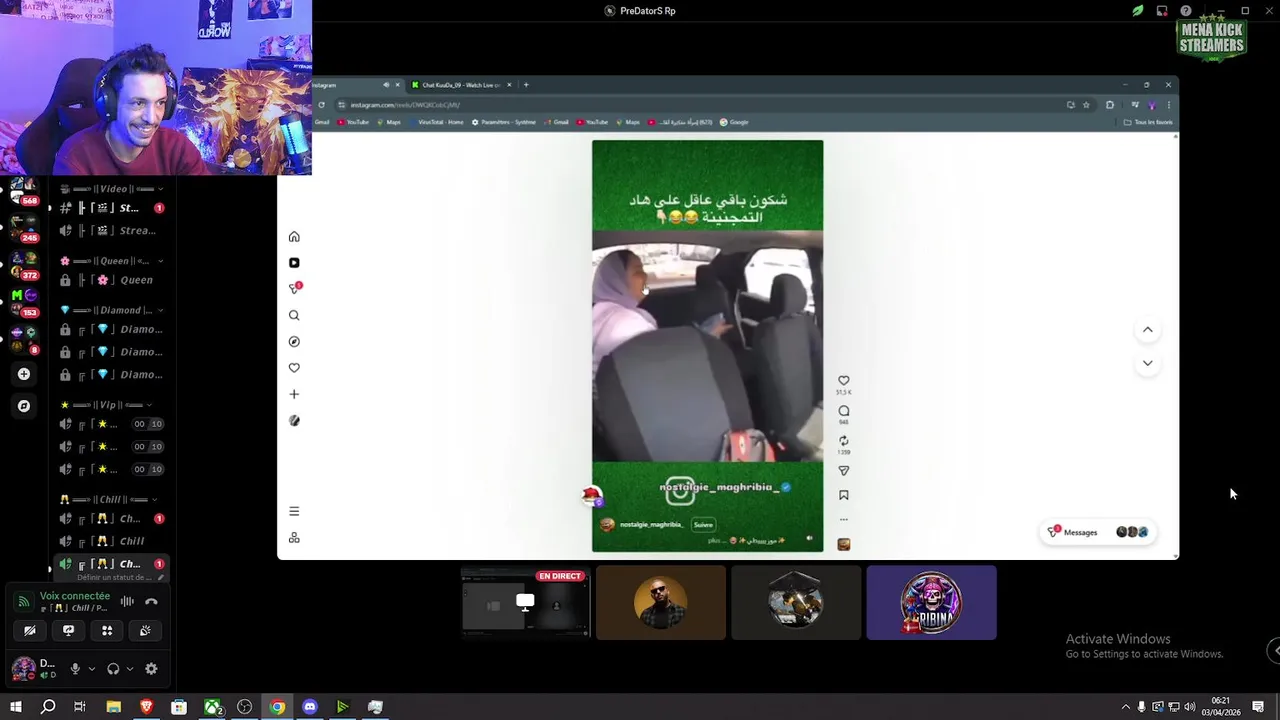The image size is (1280, 720).
Task: Open Discord headphone output options chevron
Action: click(130, 669)
